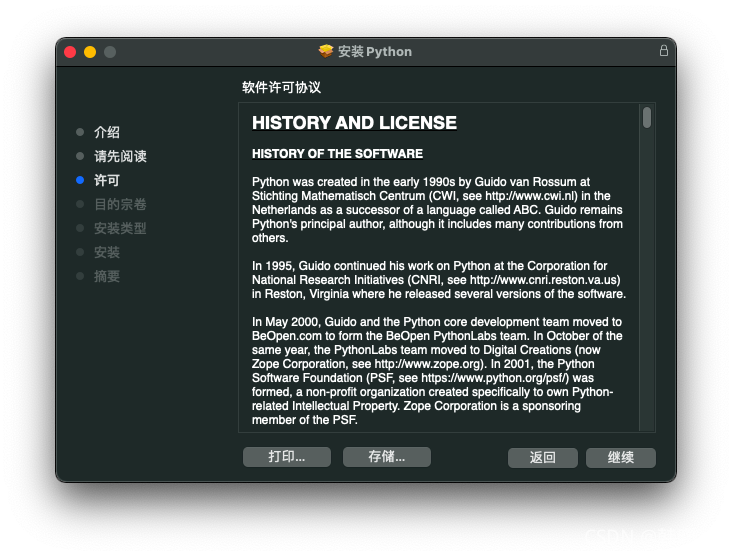Click the 打印... (Print) button
Image resolution: width=732 pixels, height=556 pixels.
pyautogui.click(x=287, y=457)
